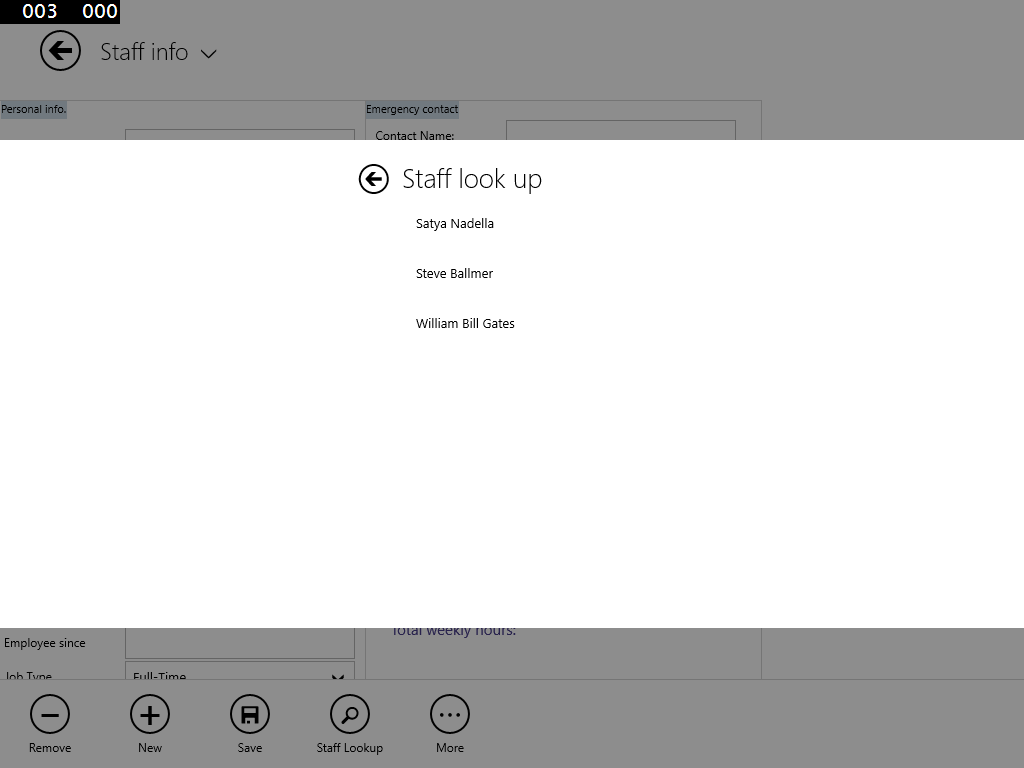Click the Employee since input field
The image size is (1024, 768).
[x=240, y=643]
